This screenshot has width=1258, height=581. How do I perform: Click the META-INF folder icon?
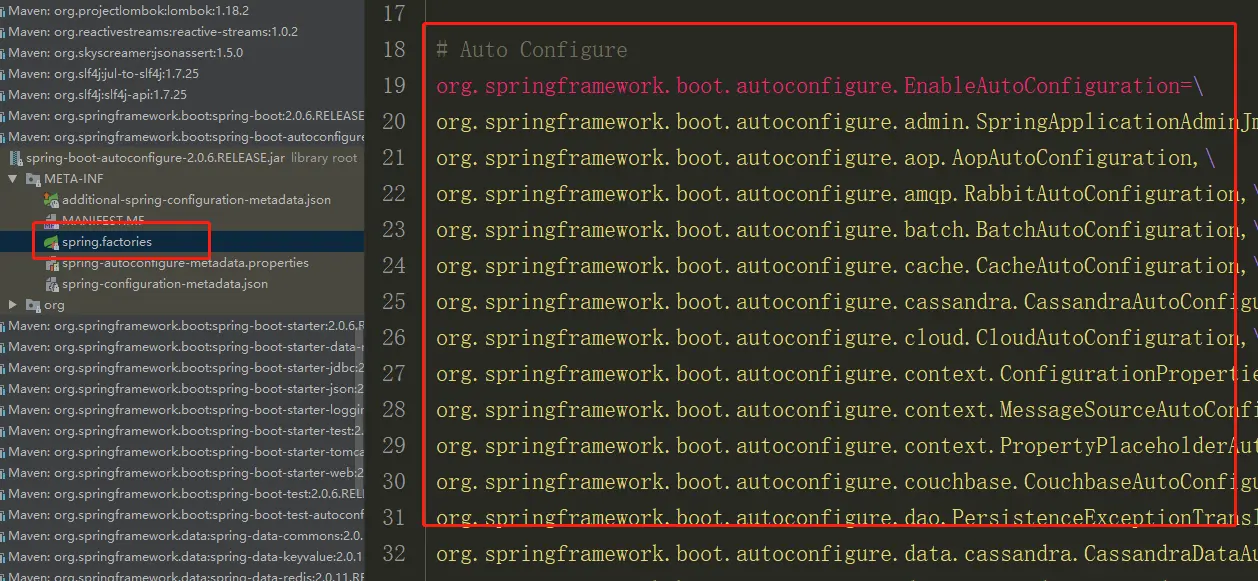click(x=33, y=179)
